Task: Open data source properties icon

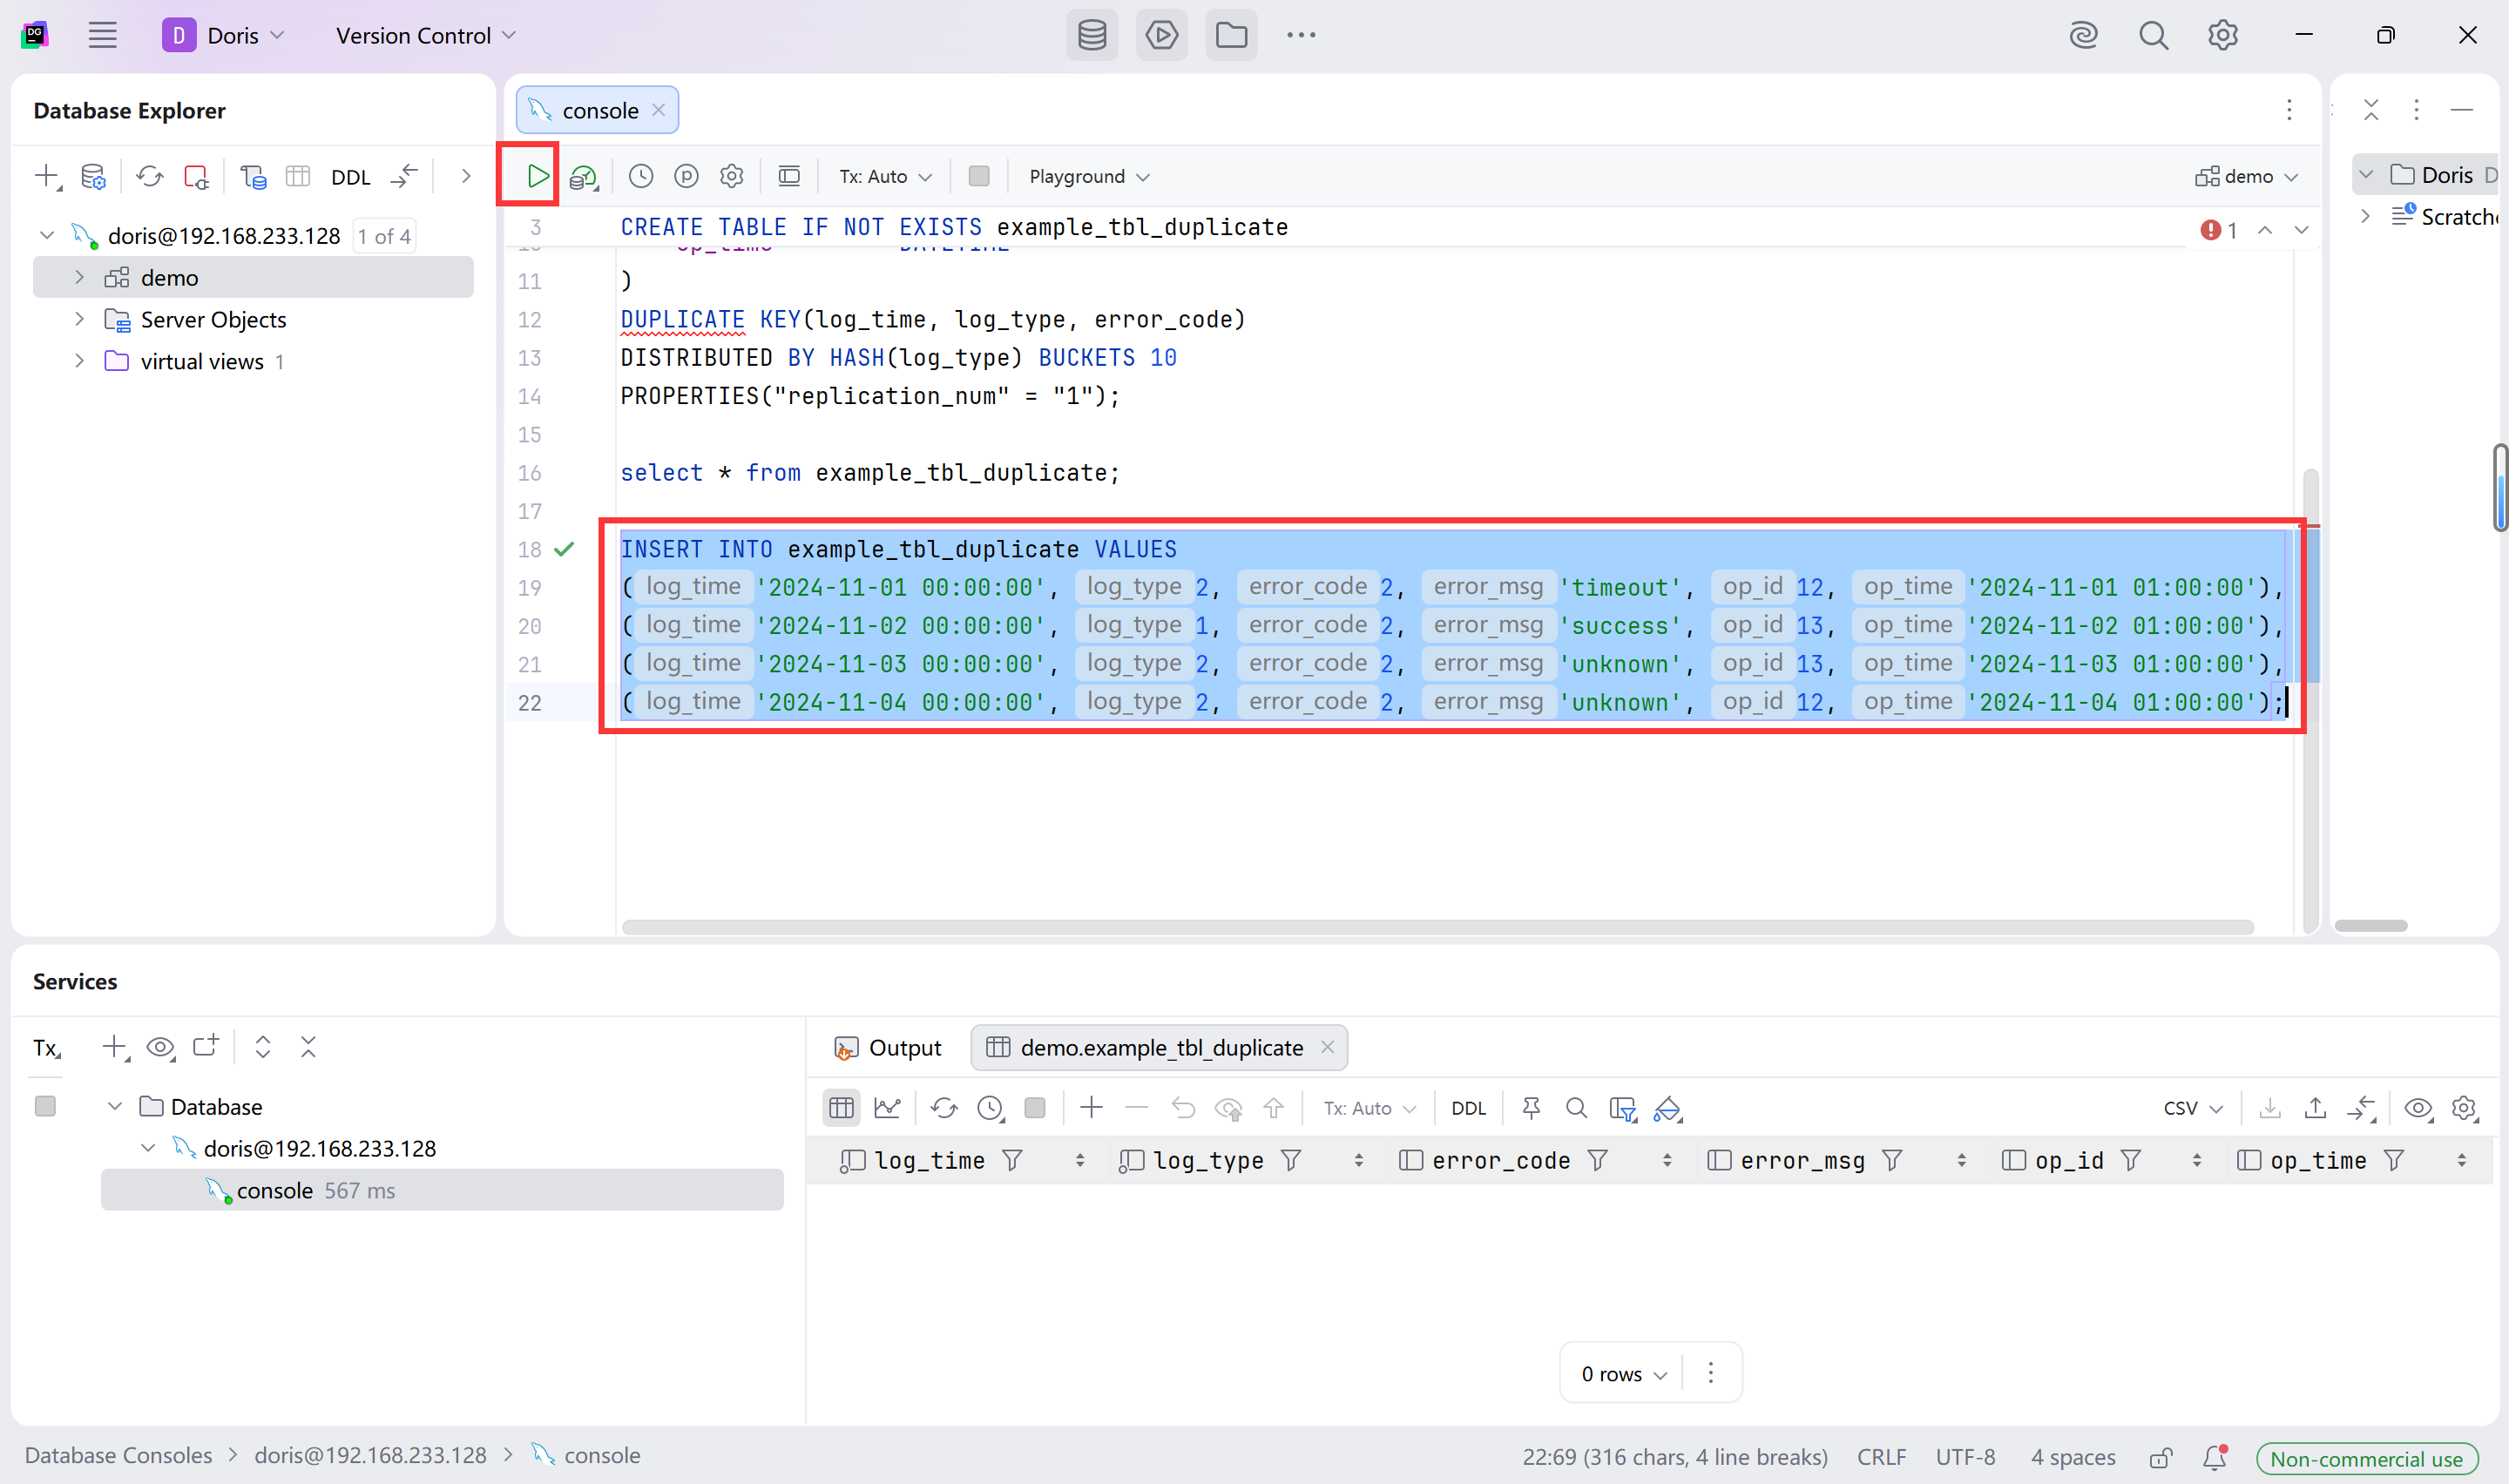Action: (x=93, y=177)
